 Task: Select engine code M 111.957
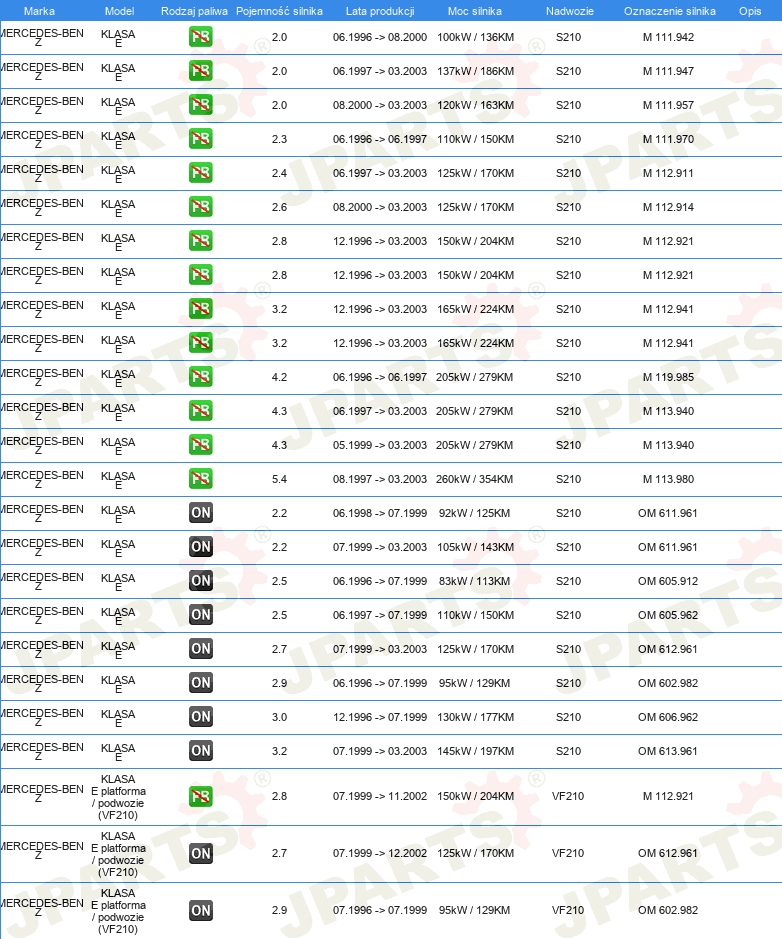tap(668, 105)
